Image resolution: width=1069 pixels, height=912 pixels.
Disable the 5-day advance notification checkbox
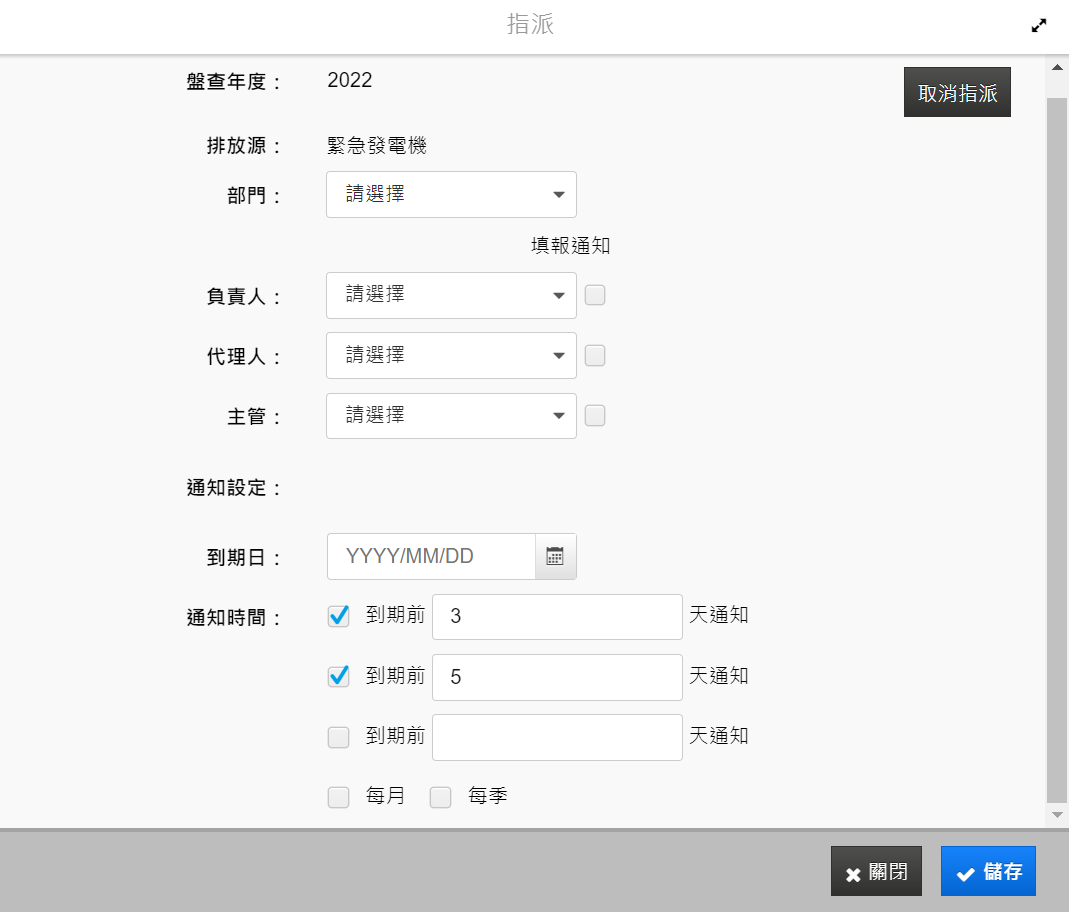[339, 677]
